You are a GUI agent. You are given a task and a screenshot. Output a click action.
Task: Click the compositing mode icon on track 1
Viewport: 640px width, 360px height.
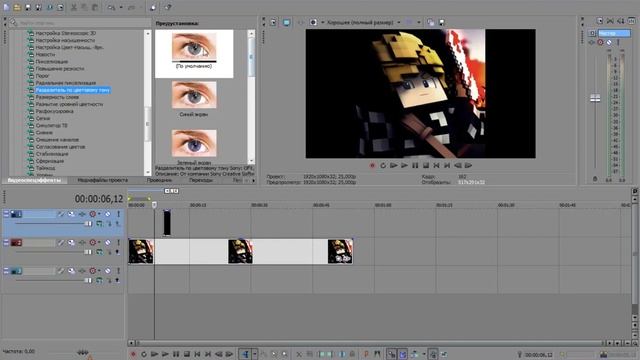tap(100, 223)
